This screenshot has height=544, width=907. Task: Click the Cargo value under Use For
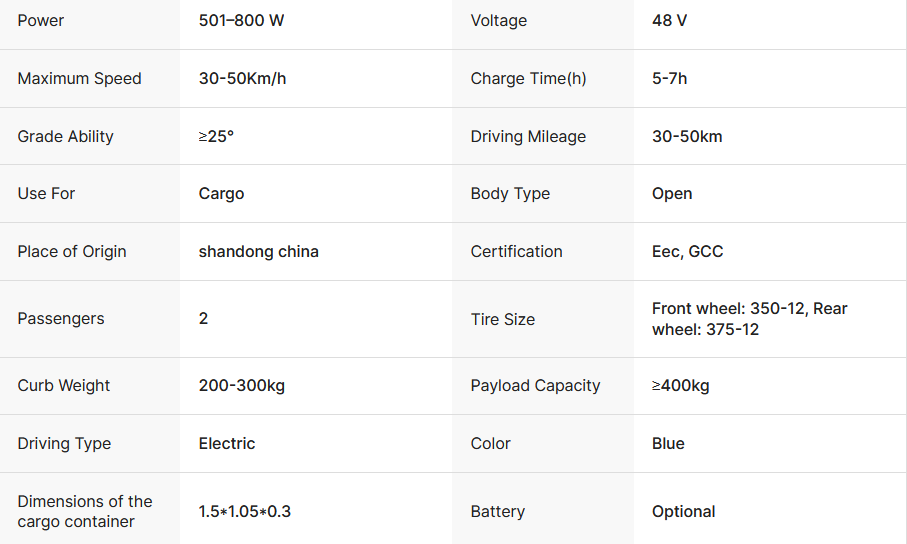221,194
